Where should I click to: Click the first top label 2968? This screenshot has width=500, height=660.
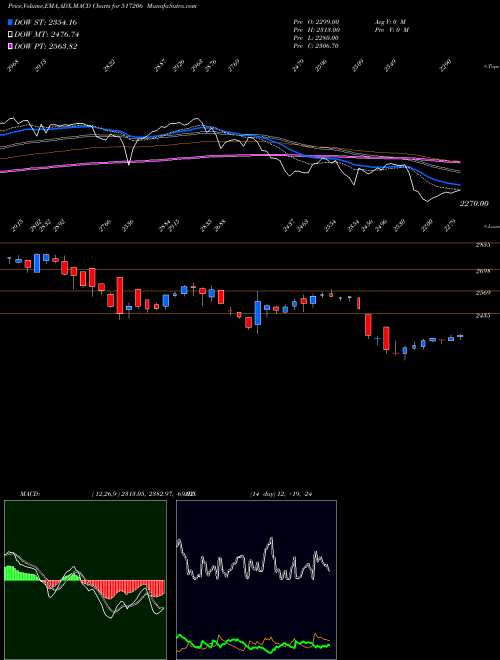[x=13, y=66]
